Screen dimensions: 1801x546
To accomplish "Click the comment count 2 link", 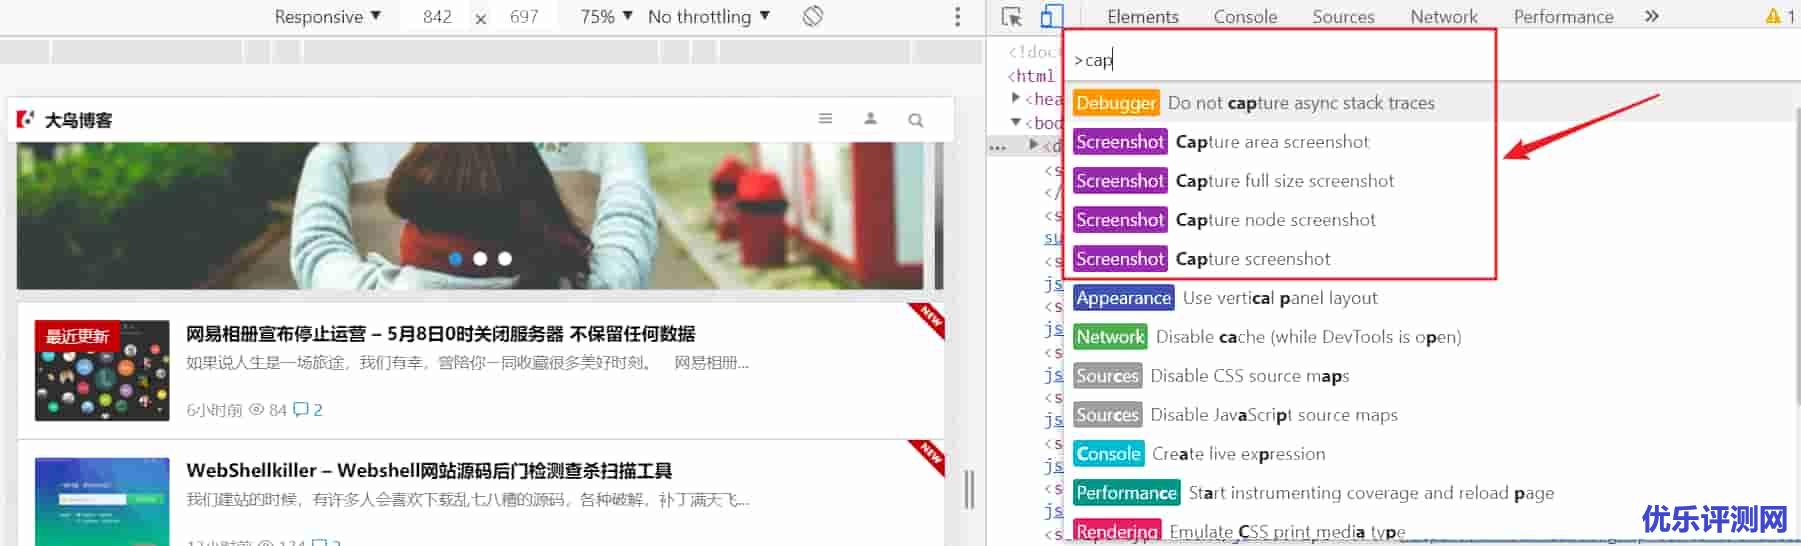I will (x=308, y=410).
